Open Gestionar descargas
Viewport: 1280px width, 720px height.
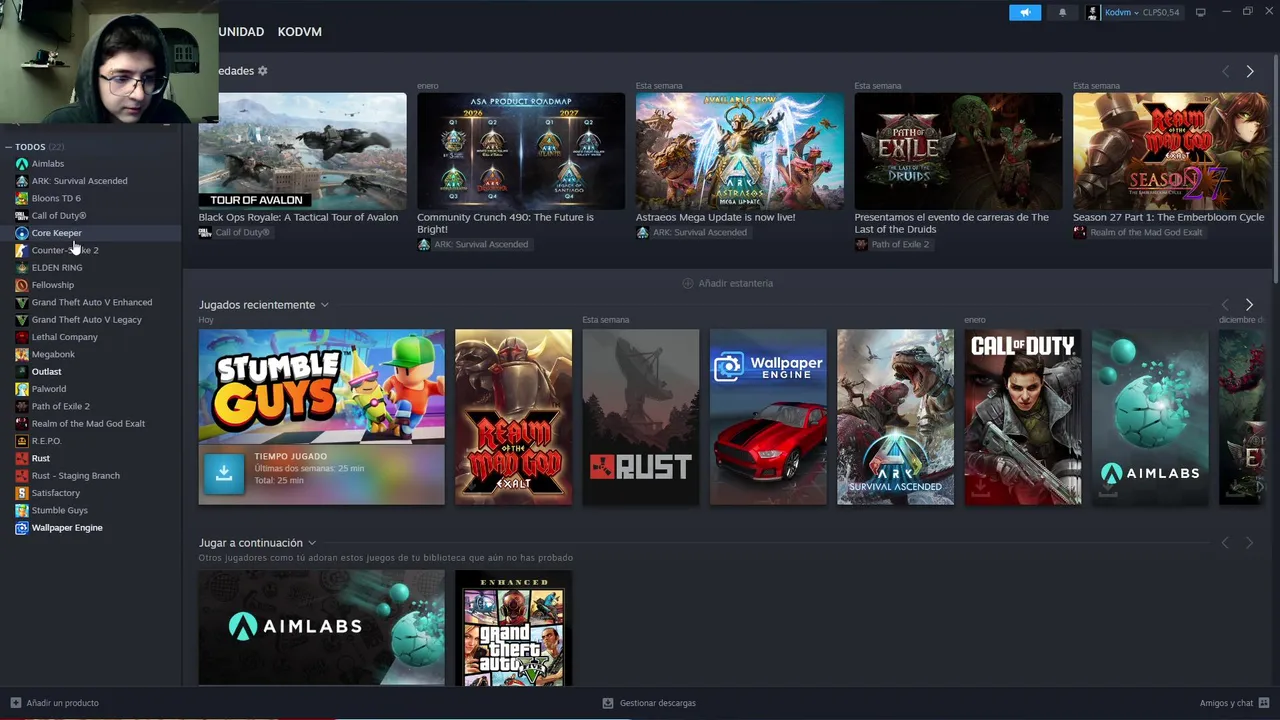point(649,703)
